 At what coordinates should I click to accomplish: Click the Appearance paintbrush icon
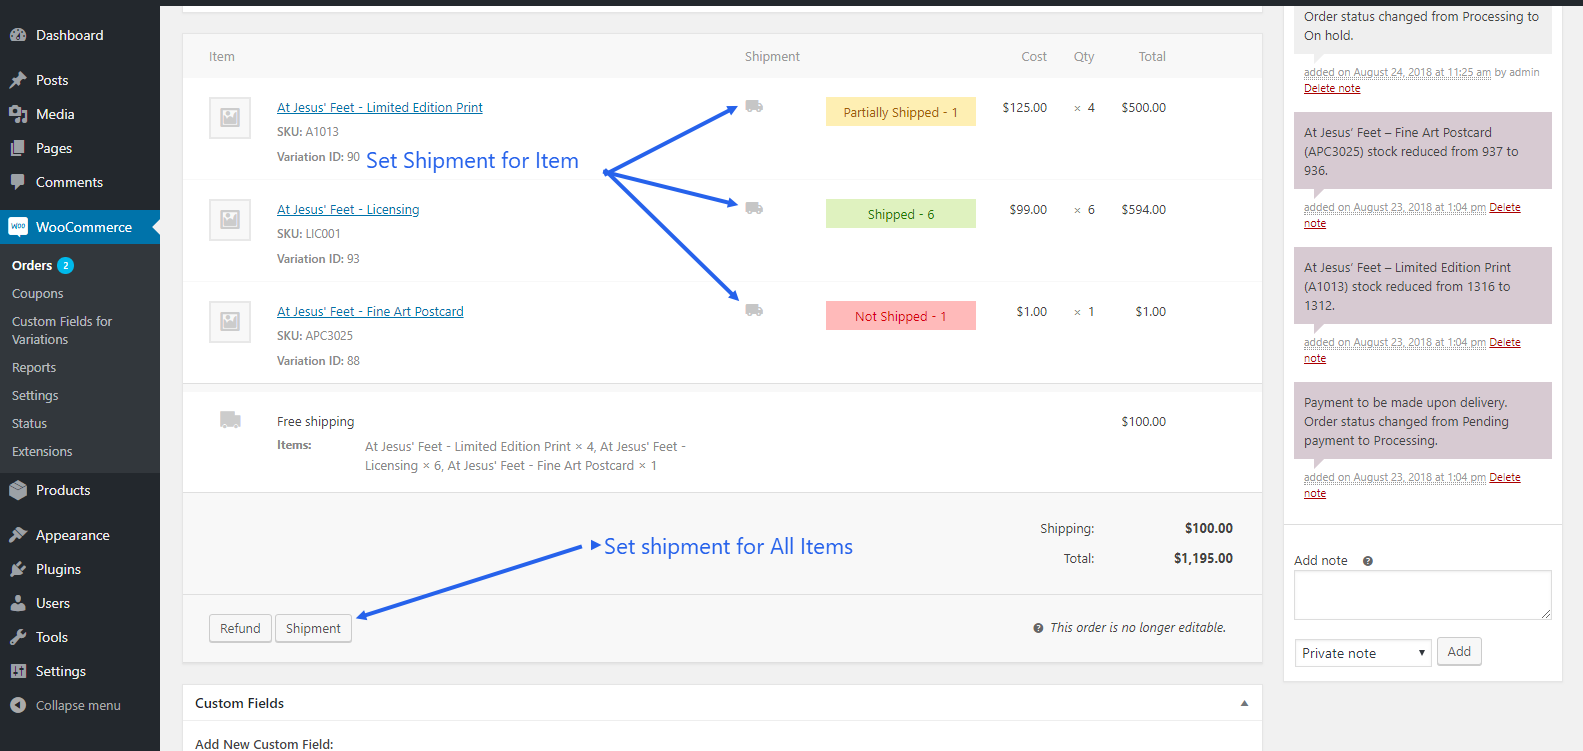pyautogui.click(x=18, y=535)
